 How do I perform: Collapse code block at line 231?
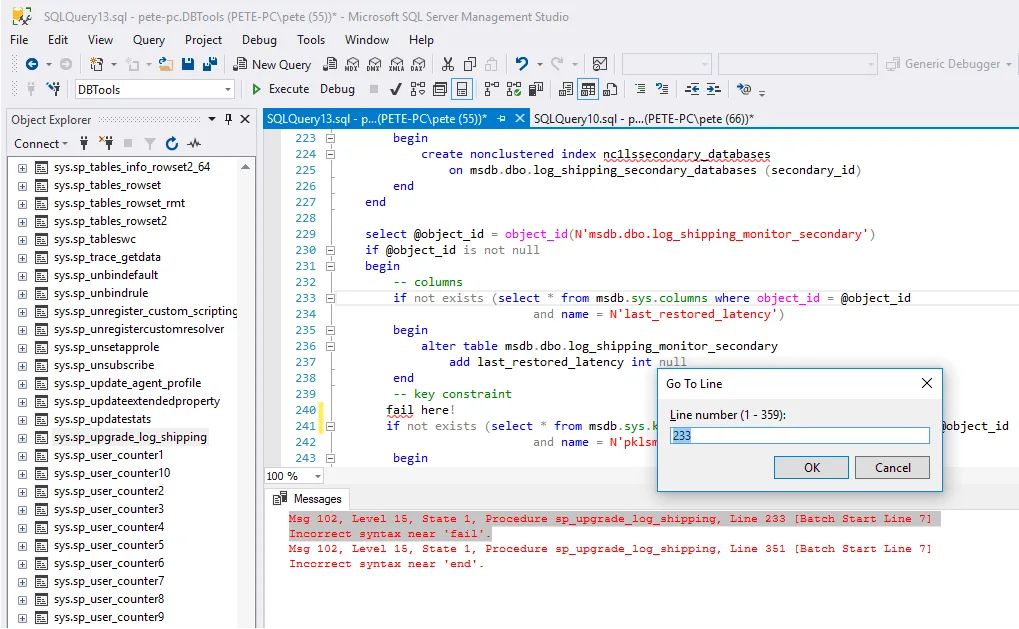[x=330, y=266]
